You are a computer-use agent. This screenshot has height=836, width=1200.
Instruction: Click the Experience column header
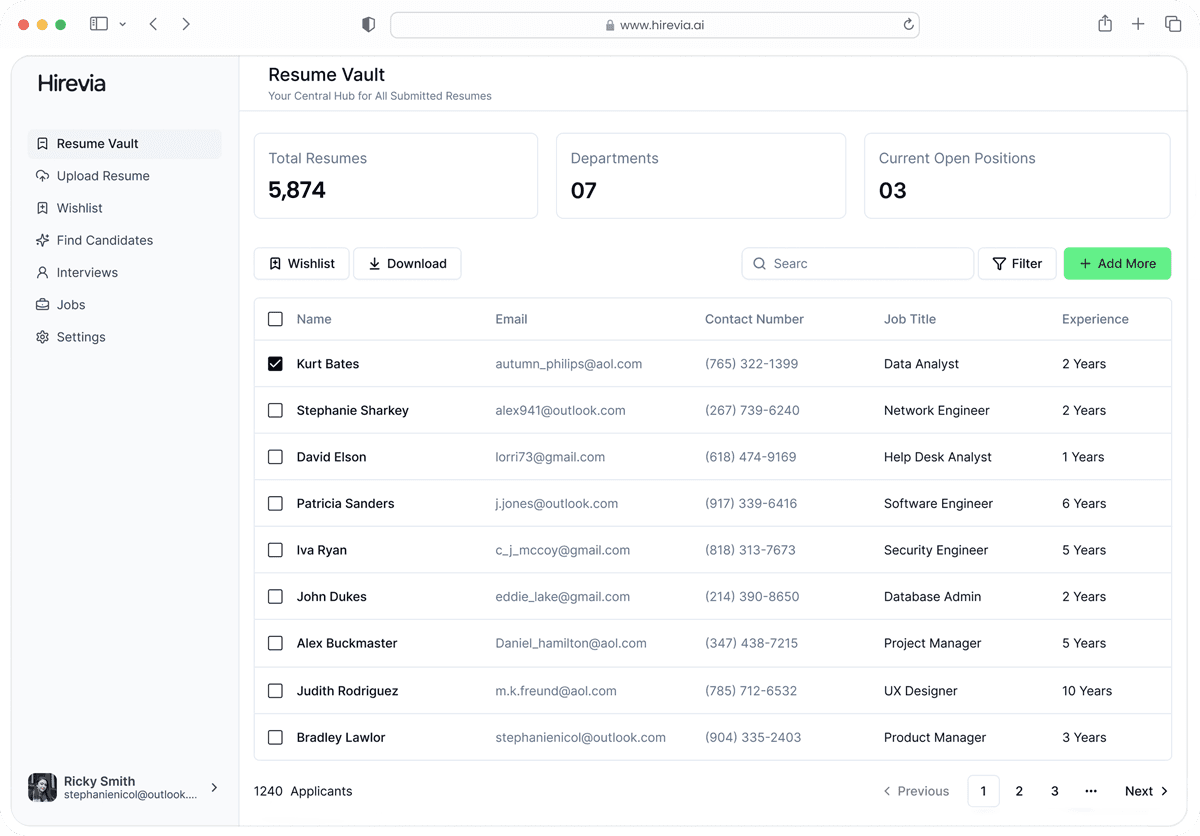point(1095,319)
